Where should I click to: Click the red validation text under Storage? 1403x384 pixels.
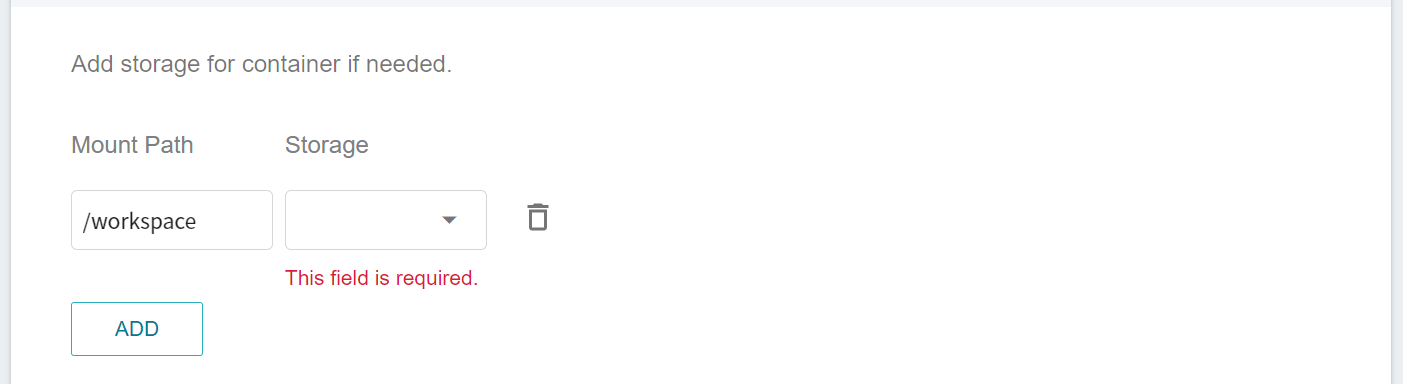coord(382,278)
